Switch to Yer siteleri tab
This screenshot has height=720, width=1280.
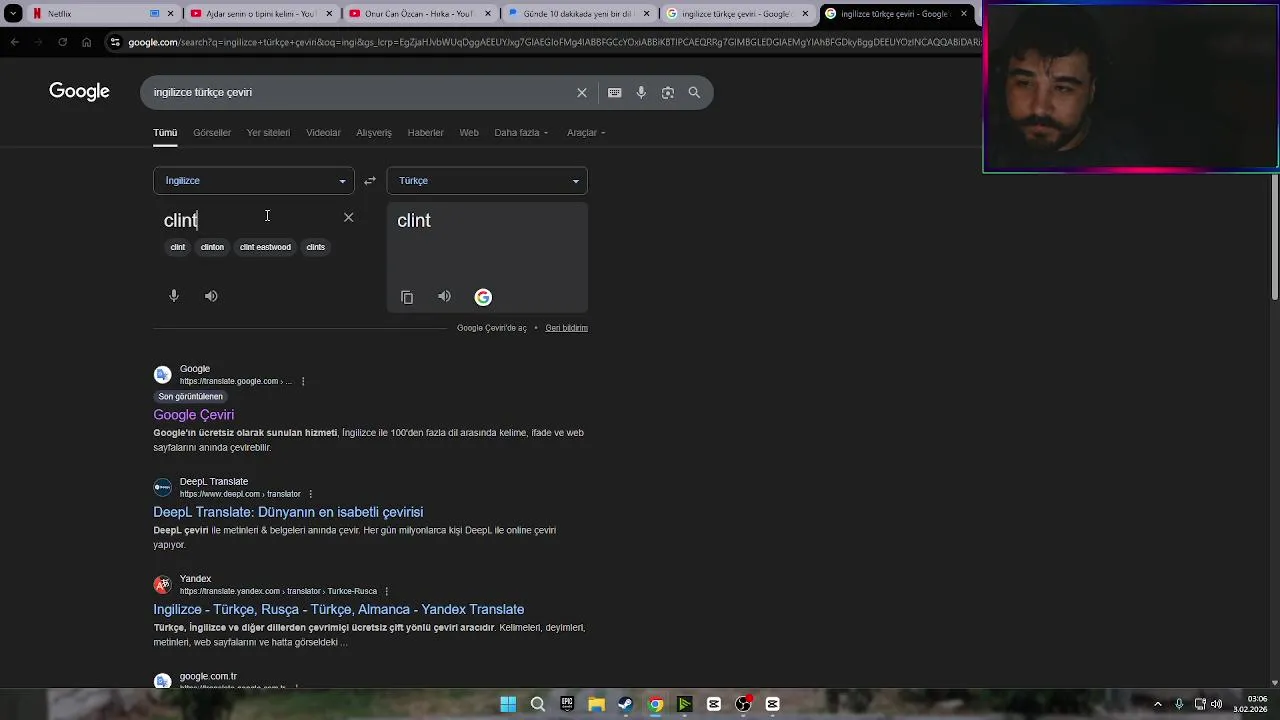[268, 132]
